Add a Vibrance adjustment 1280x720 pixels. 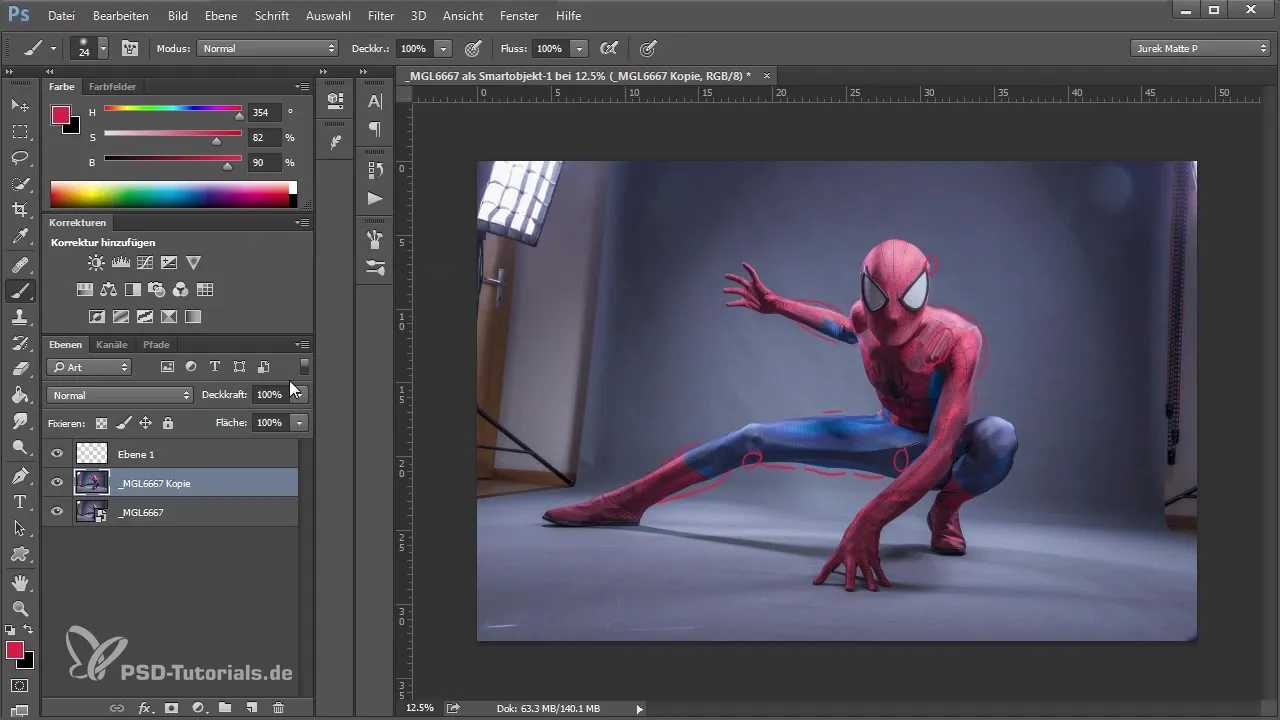coord(194,263)
